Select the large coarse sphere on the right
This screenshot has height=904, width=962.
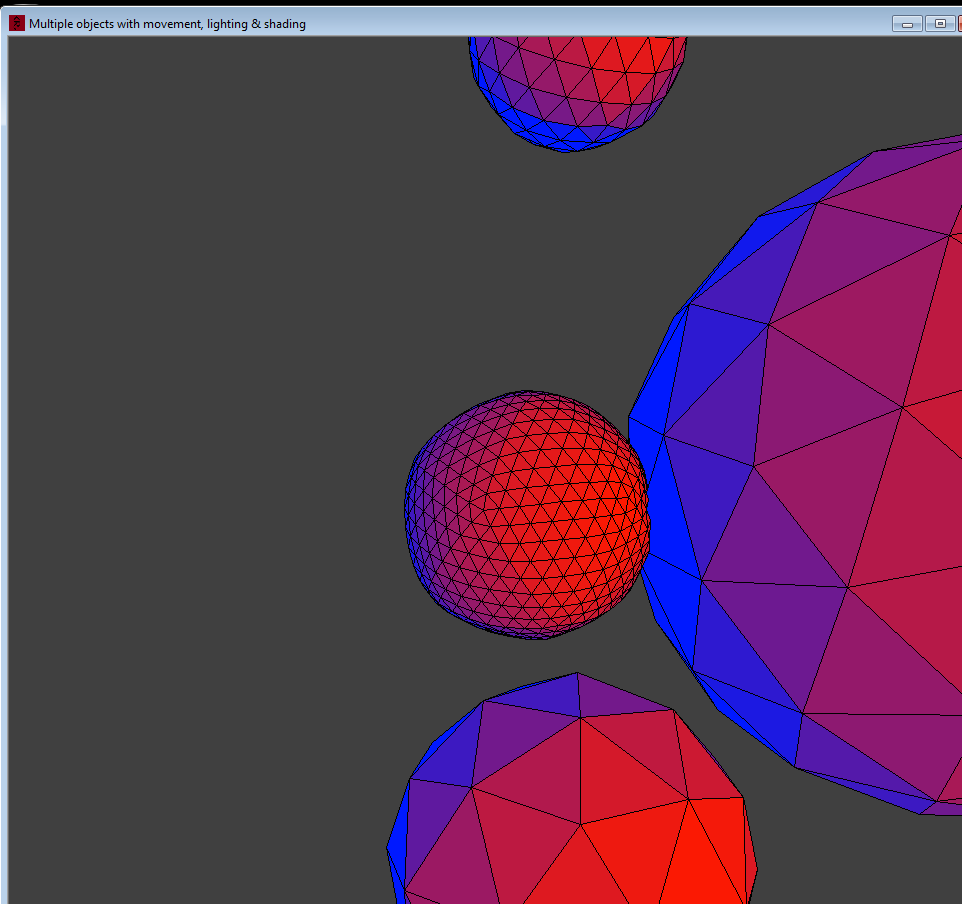point(795,475)
